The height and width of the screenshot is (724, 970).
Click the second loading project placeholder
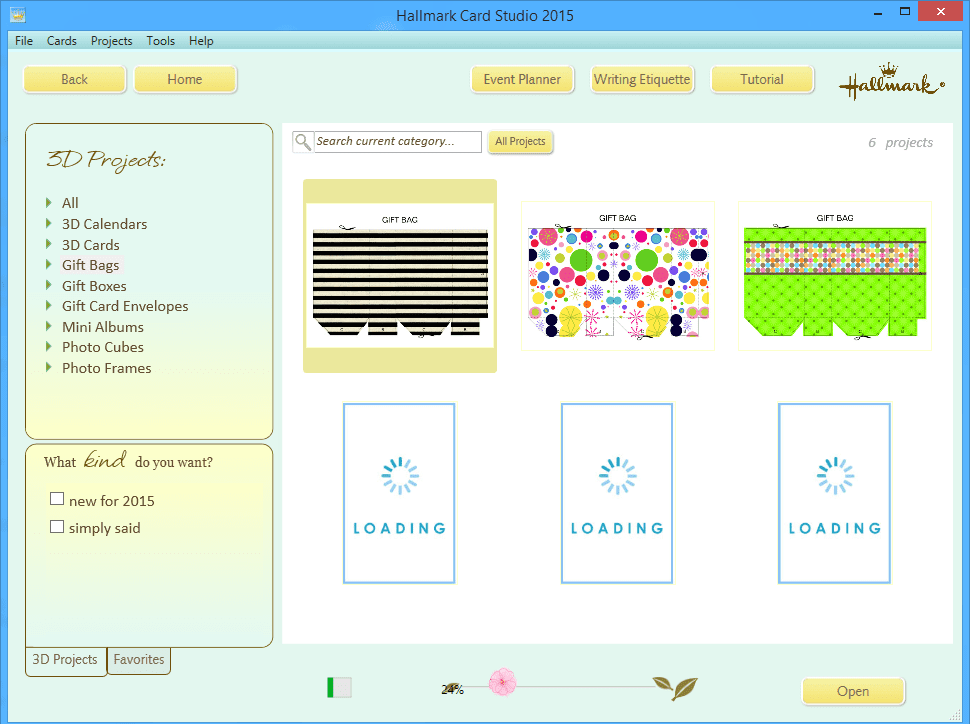tap(617, 493)
